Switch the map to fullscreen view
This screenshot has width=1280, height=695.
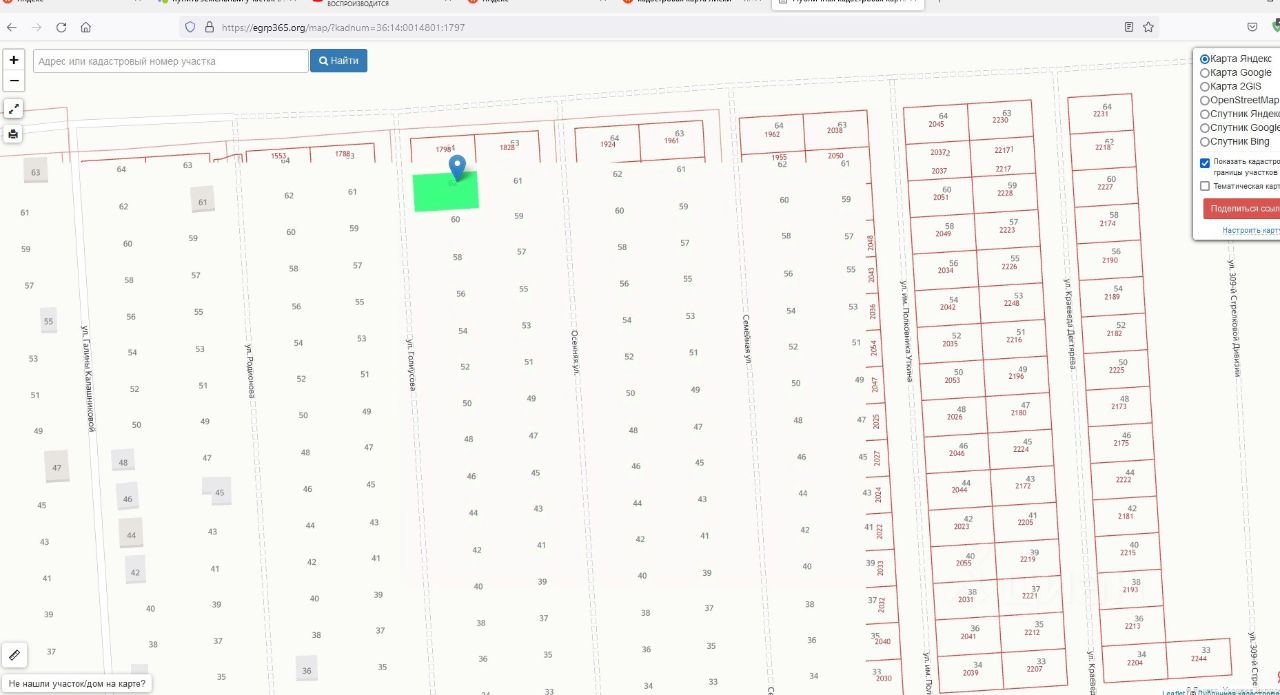pyautogui.click(x=14, y=108)
